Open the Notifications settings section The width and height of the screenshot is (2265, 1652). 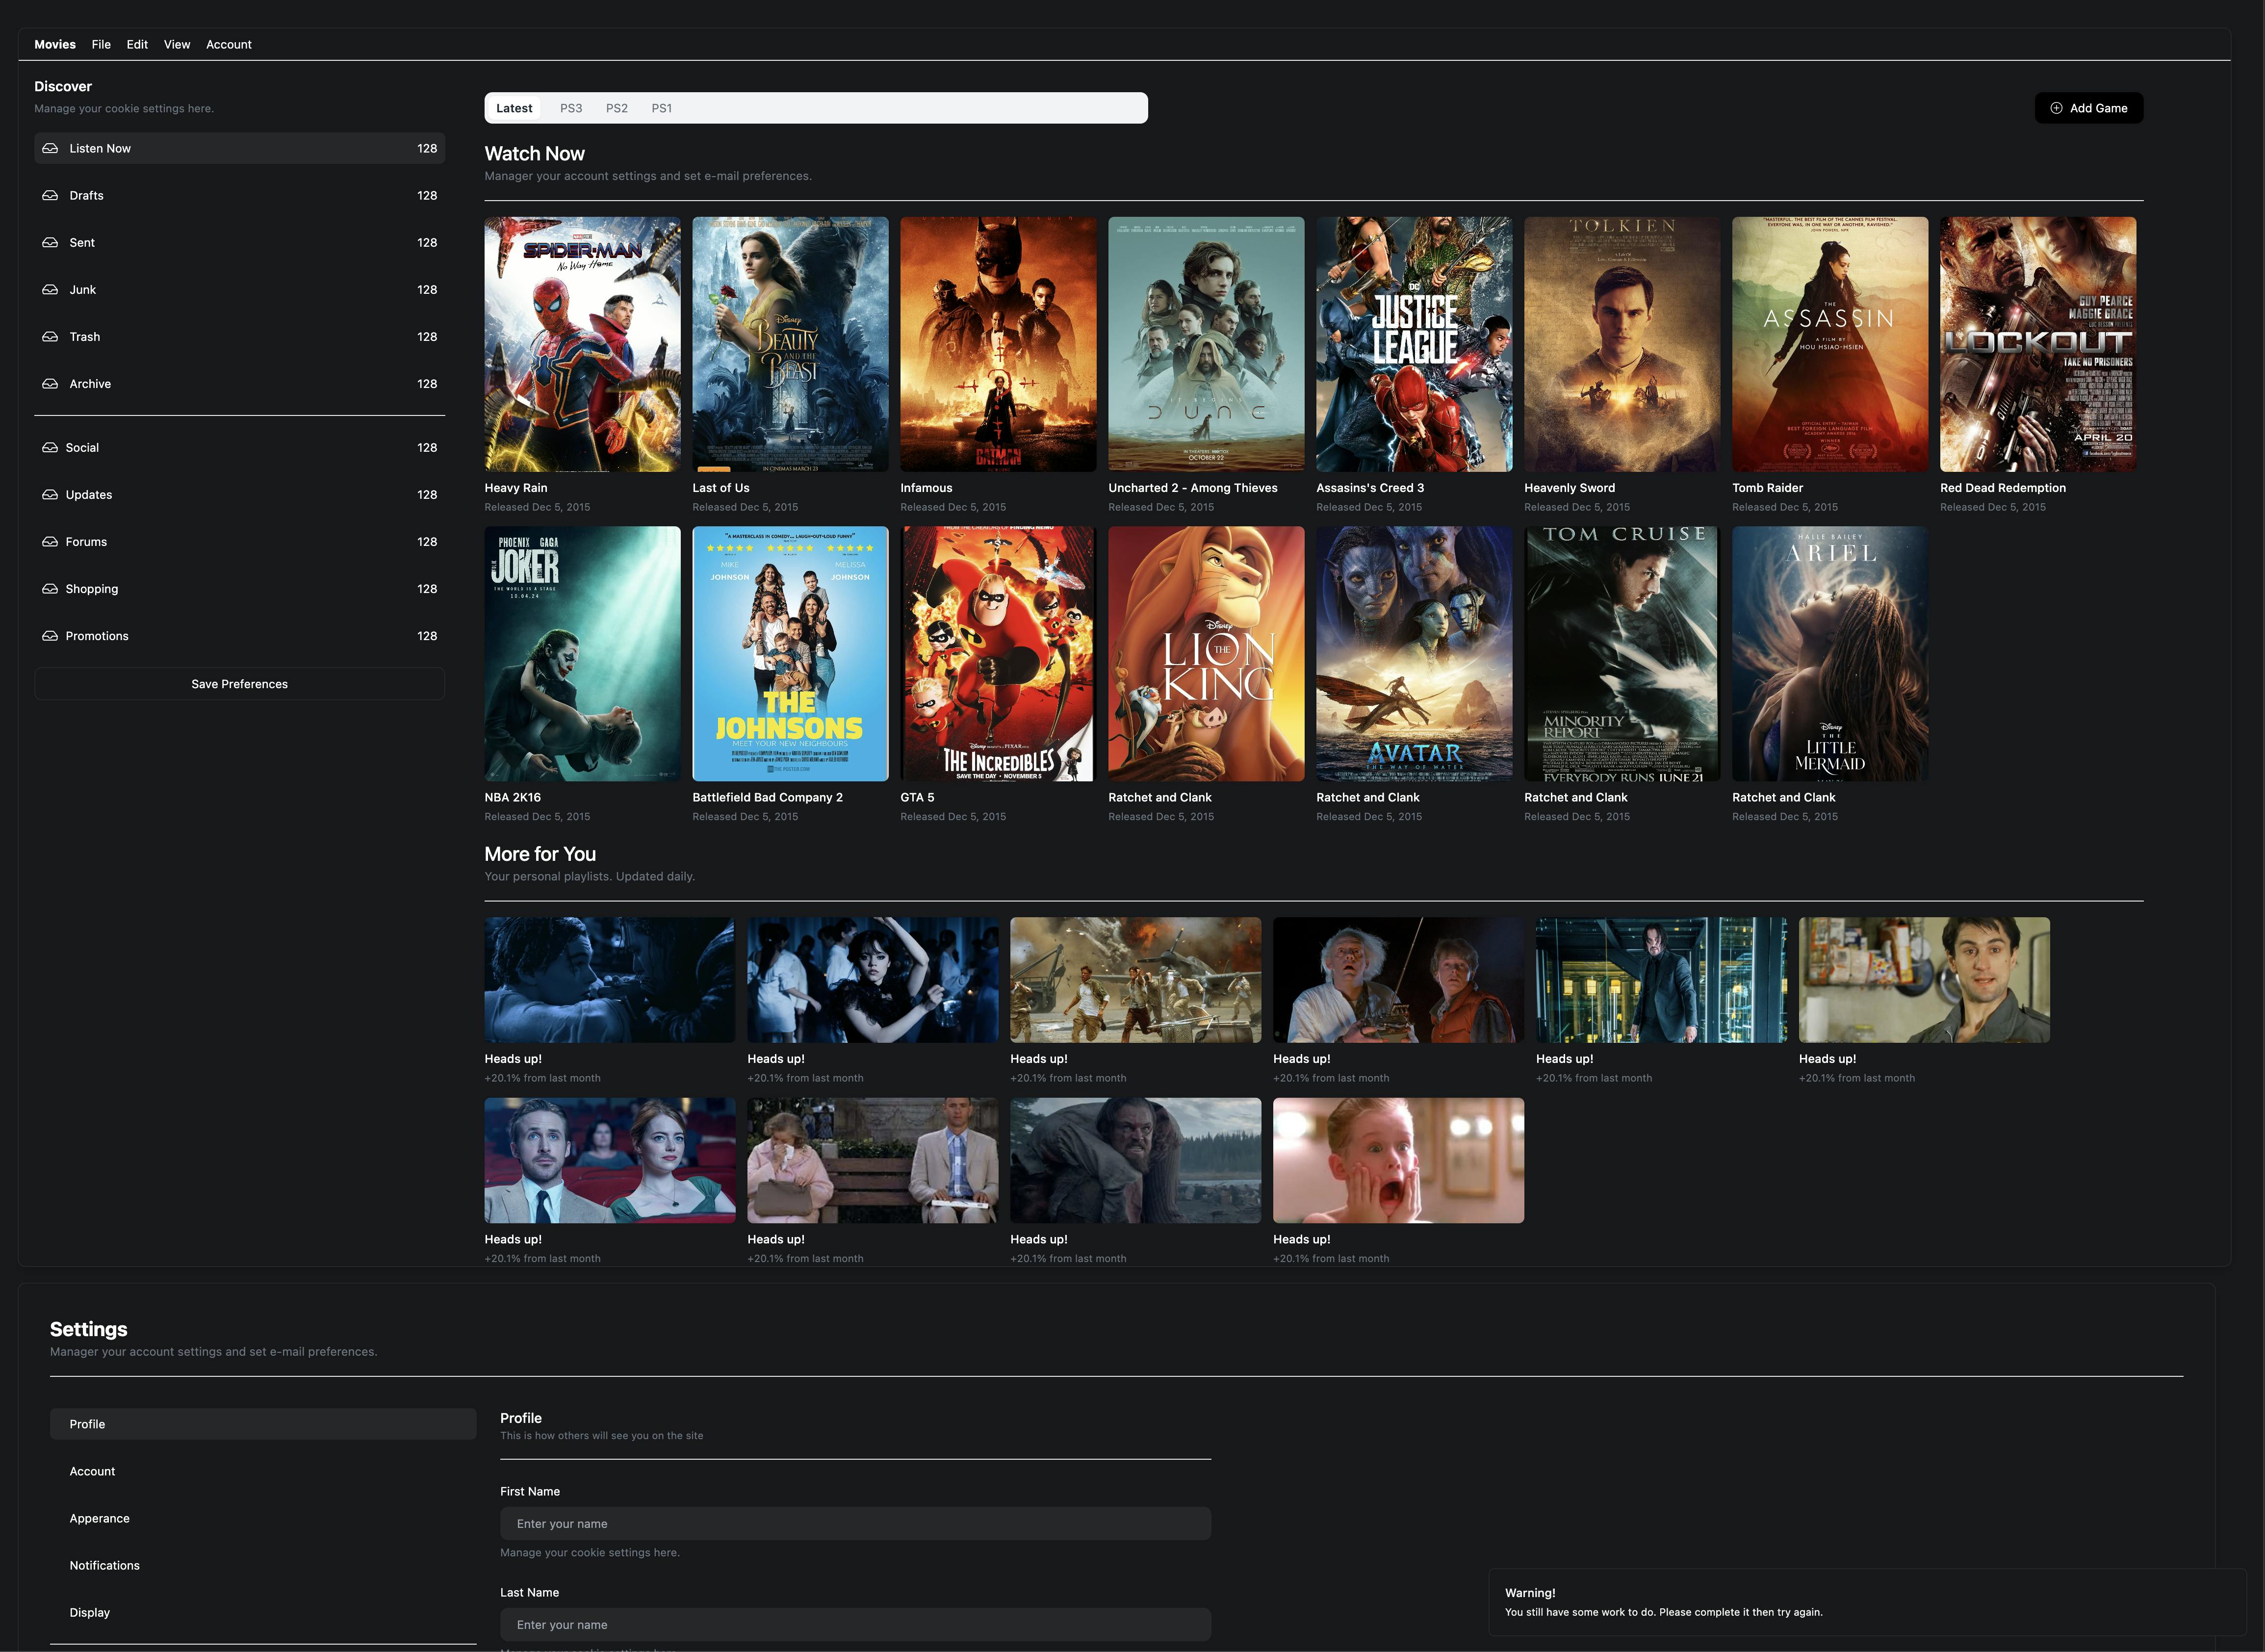[263, 1565]
